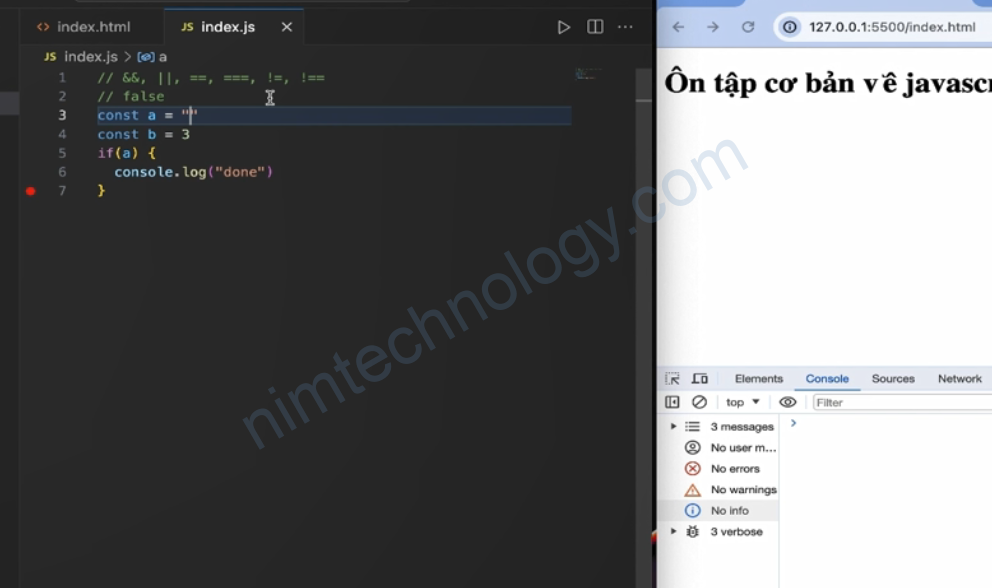Screen dimensions: 992x588
Task: Expand the '3 verbose' group
Action: 674,532
